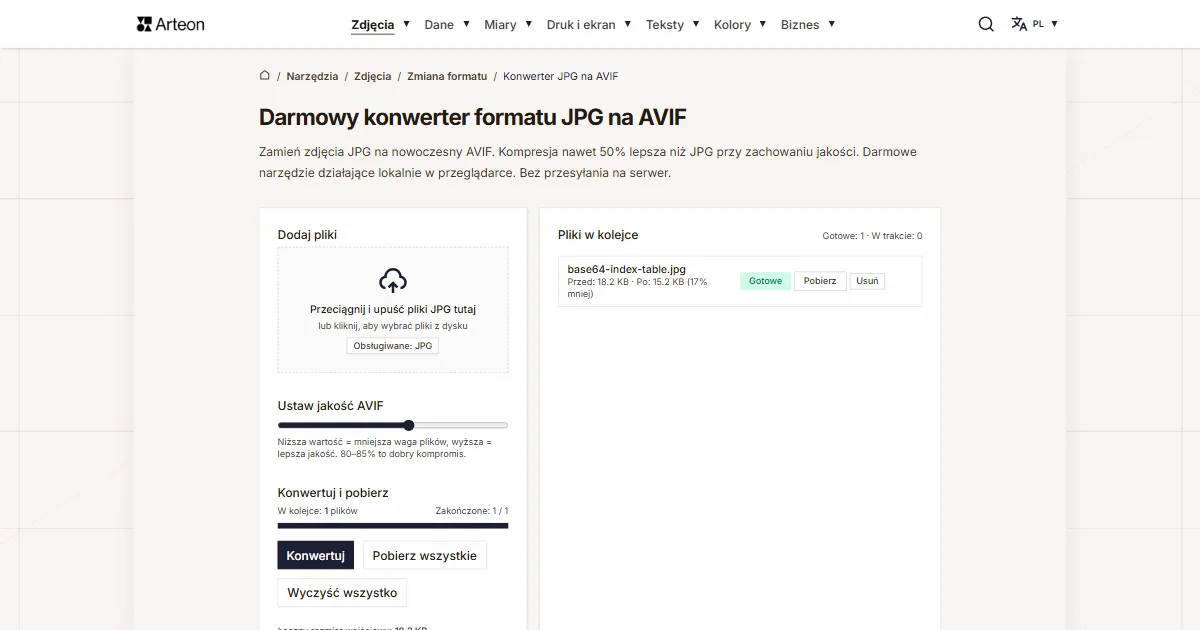Remove base64-index-table.jpg with Usuń

pyautogui.click(x=868, y=281)
